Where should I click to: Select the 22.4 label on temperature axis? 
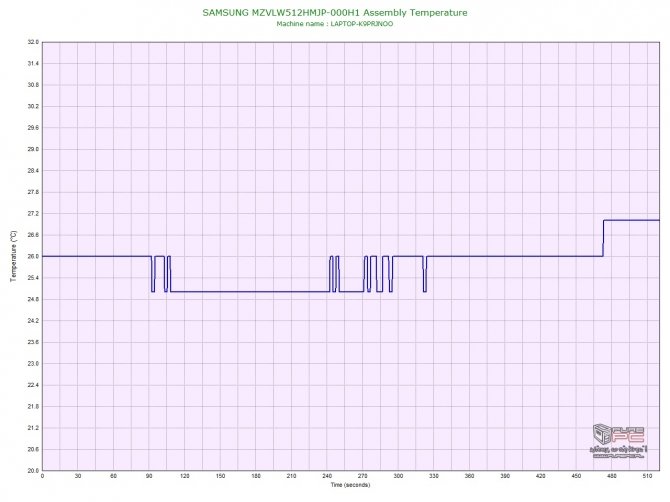pos(33,385)
